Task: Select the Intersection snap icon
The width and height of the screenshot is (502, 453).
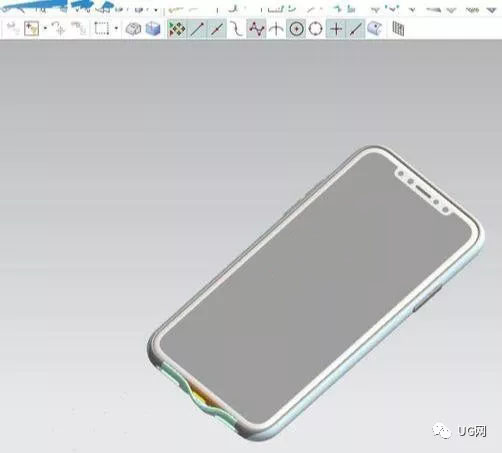Action: 276,29
